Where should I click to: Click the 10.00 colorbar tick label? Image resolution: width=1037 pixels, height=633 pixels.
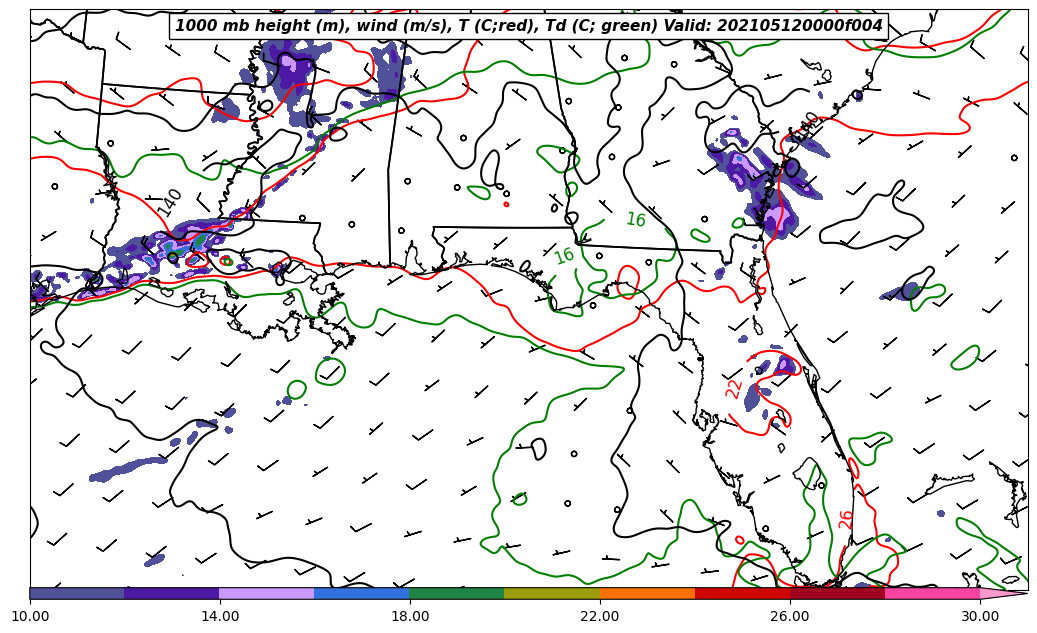[30, 616]
